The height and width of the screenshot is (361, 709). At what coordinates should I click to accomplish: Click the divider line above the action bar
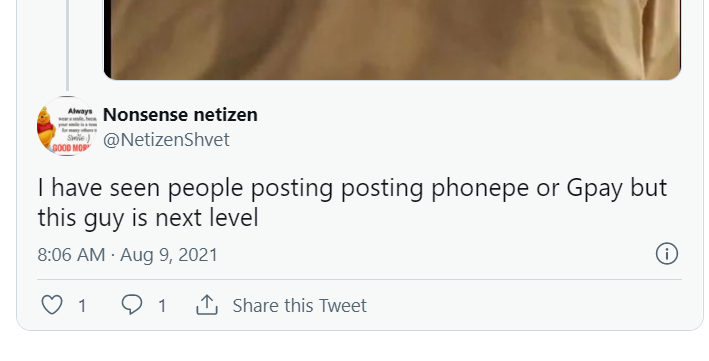[x=359, y=280]
